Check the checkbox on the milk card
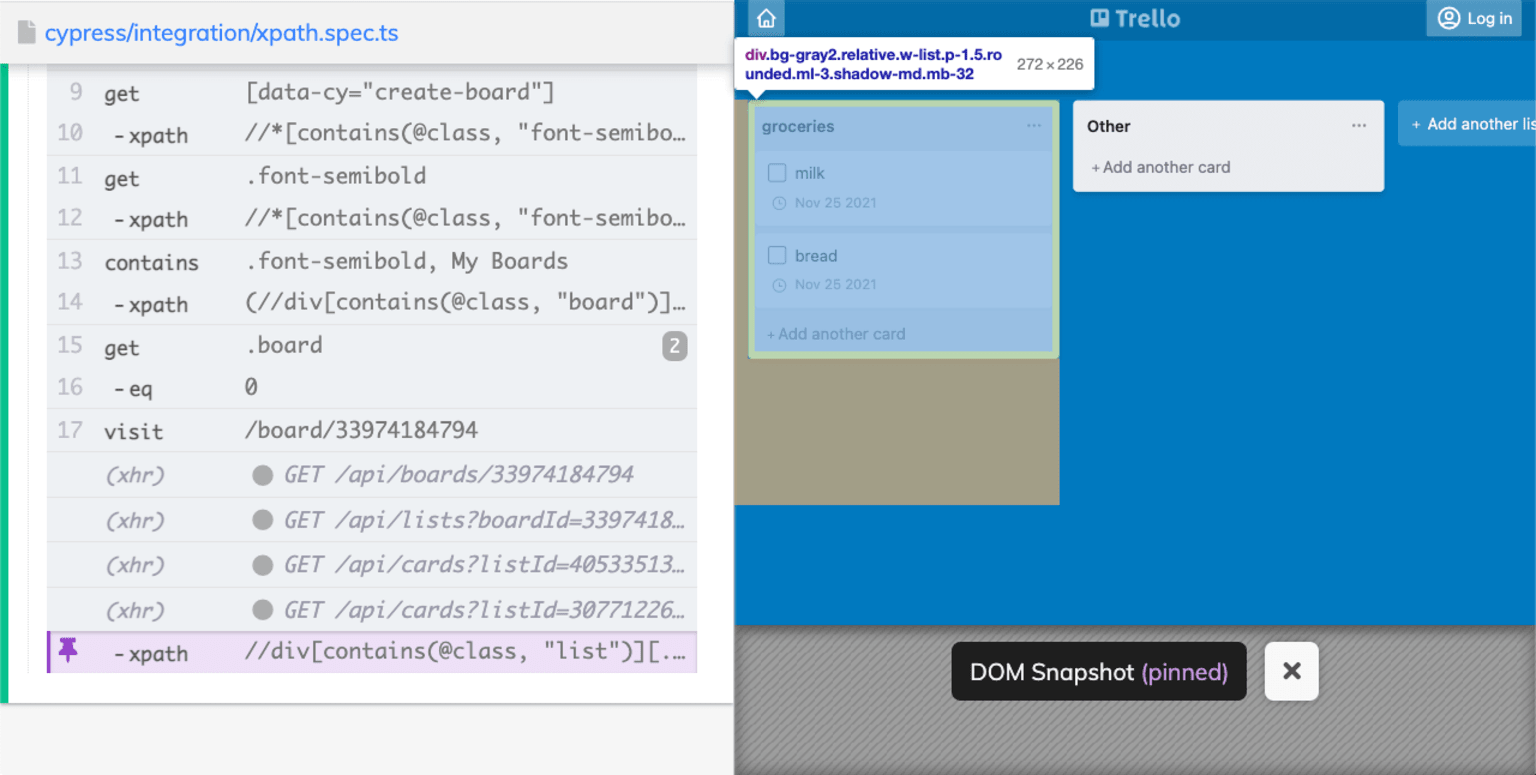 coord(777,172)
